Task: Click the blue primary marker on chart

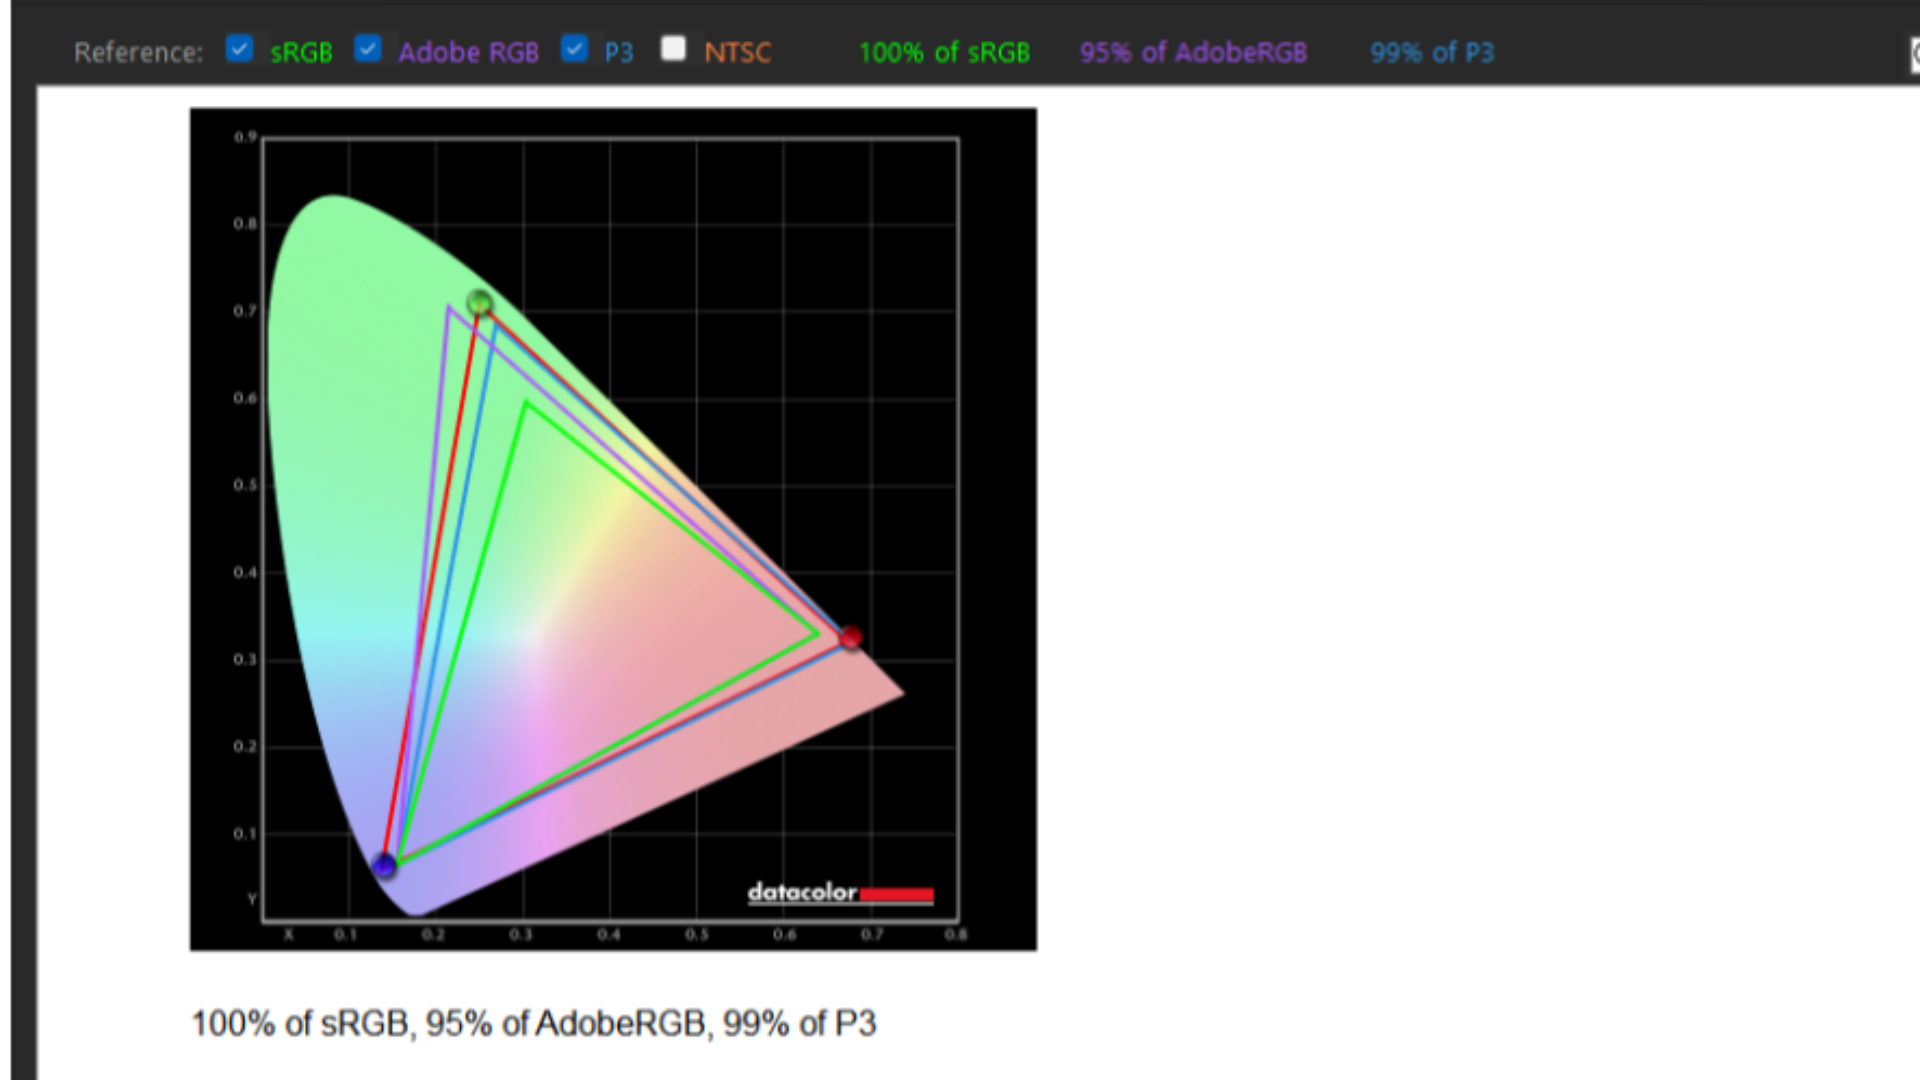Action: pyautogui.click(x=384, y=865)
